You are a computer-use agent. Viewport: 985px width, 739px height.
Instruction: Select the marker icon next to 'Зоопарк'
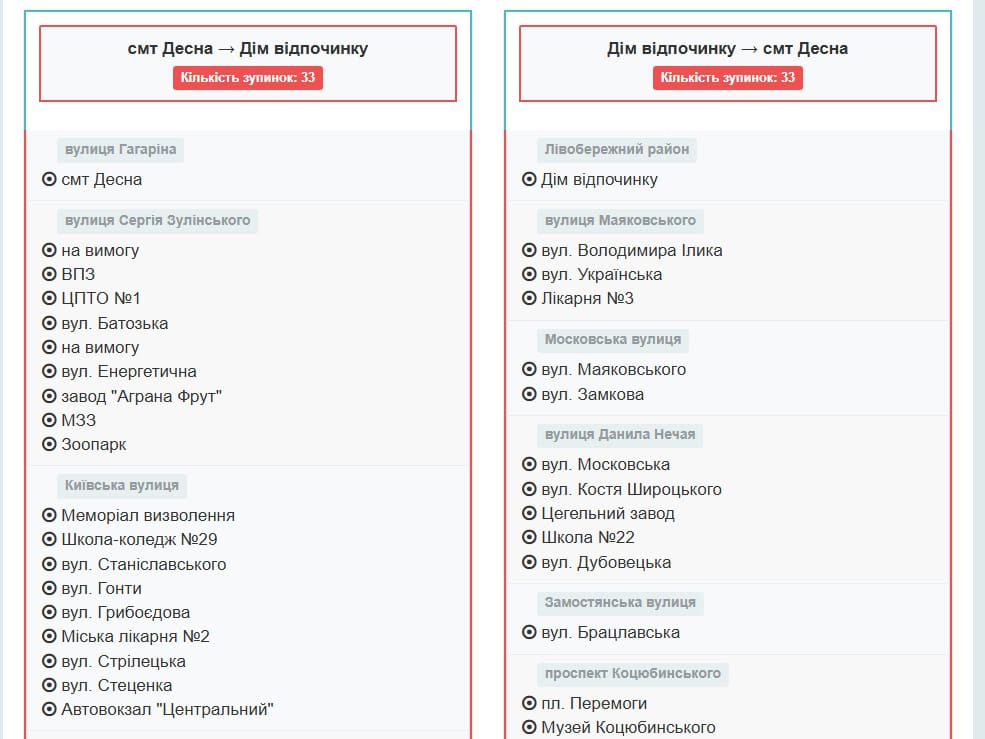click(x=48, y=444)
